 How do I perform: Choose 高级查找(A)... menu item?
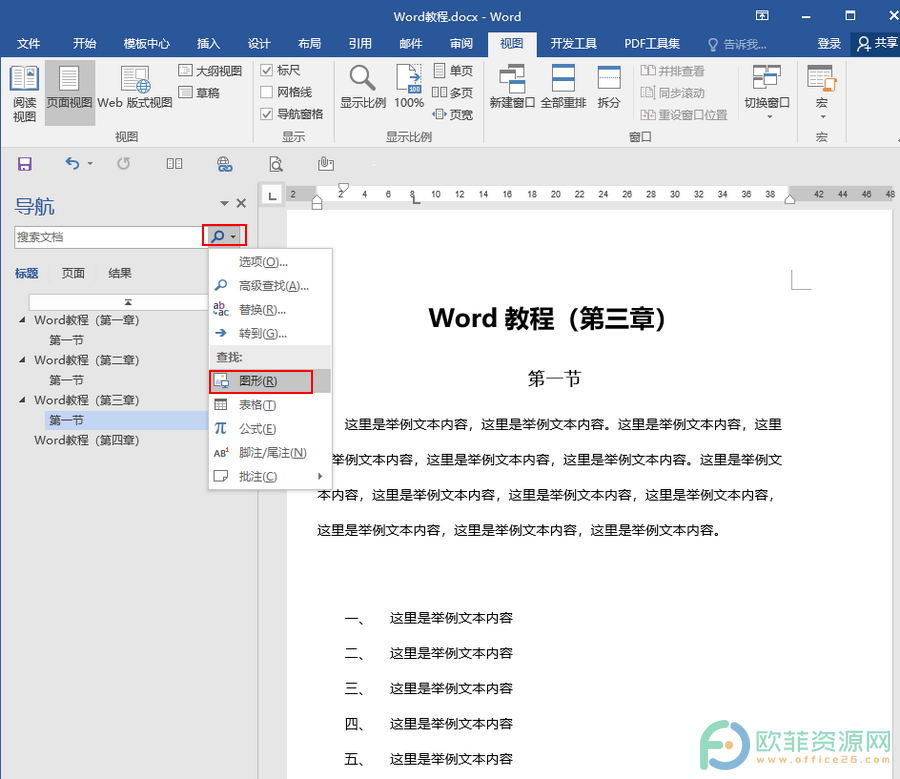click(270, 286)
